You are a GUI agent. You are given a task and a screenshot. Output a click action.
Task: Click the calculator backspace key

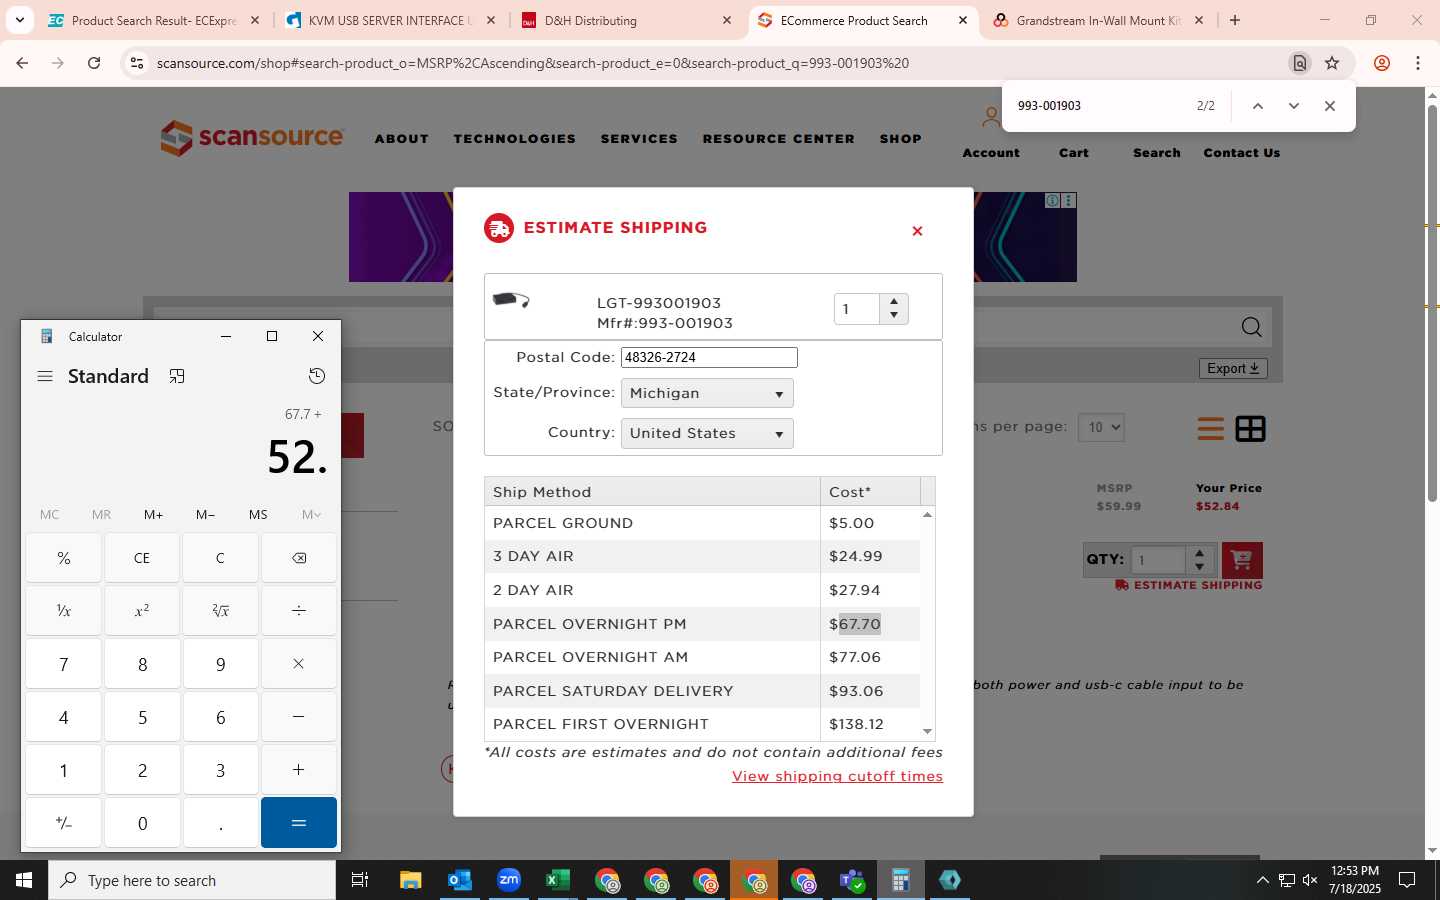(299, 558)
